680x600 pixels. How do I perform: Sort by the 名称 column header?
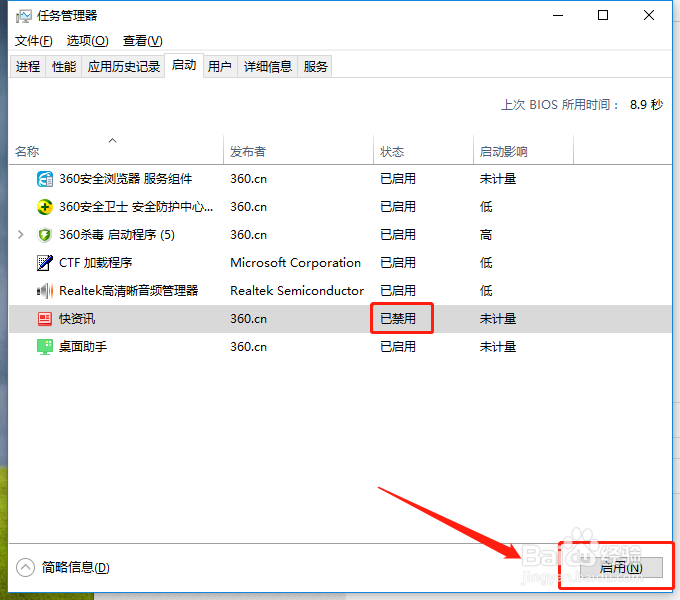(x=116, y=150)
